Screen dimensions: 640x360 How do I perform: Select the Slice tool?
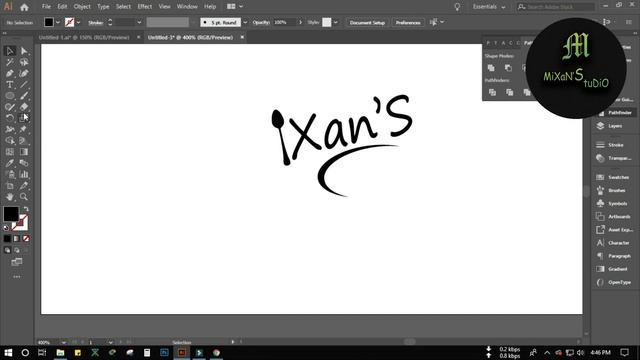click(24, 186)
